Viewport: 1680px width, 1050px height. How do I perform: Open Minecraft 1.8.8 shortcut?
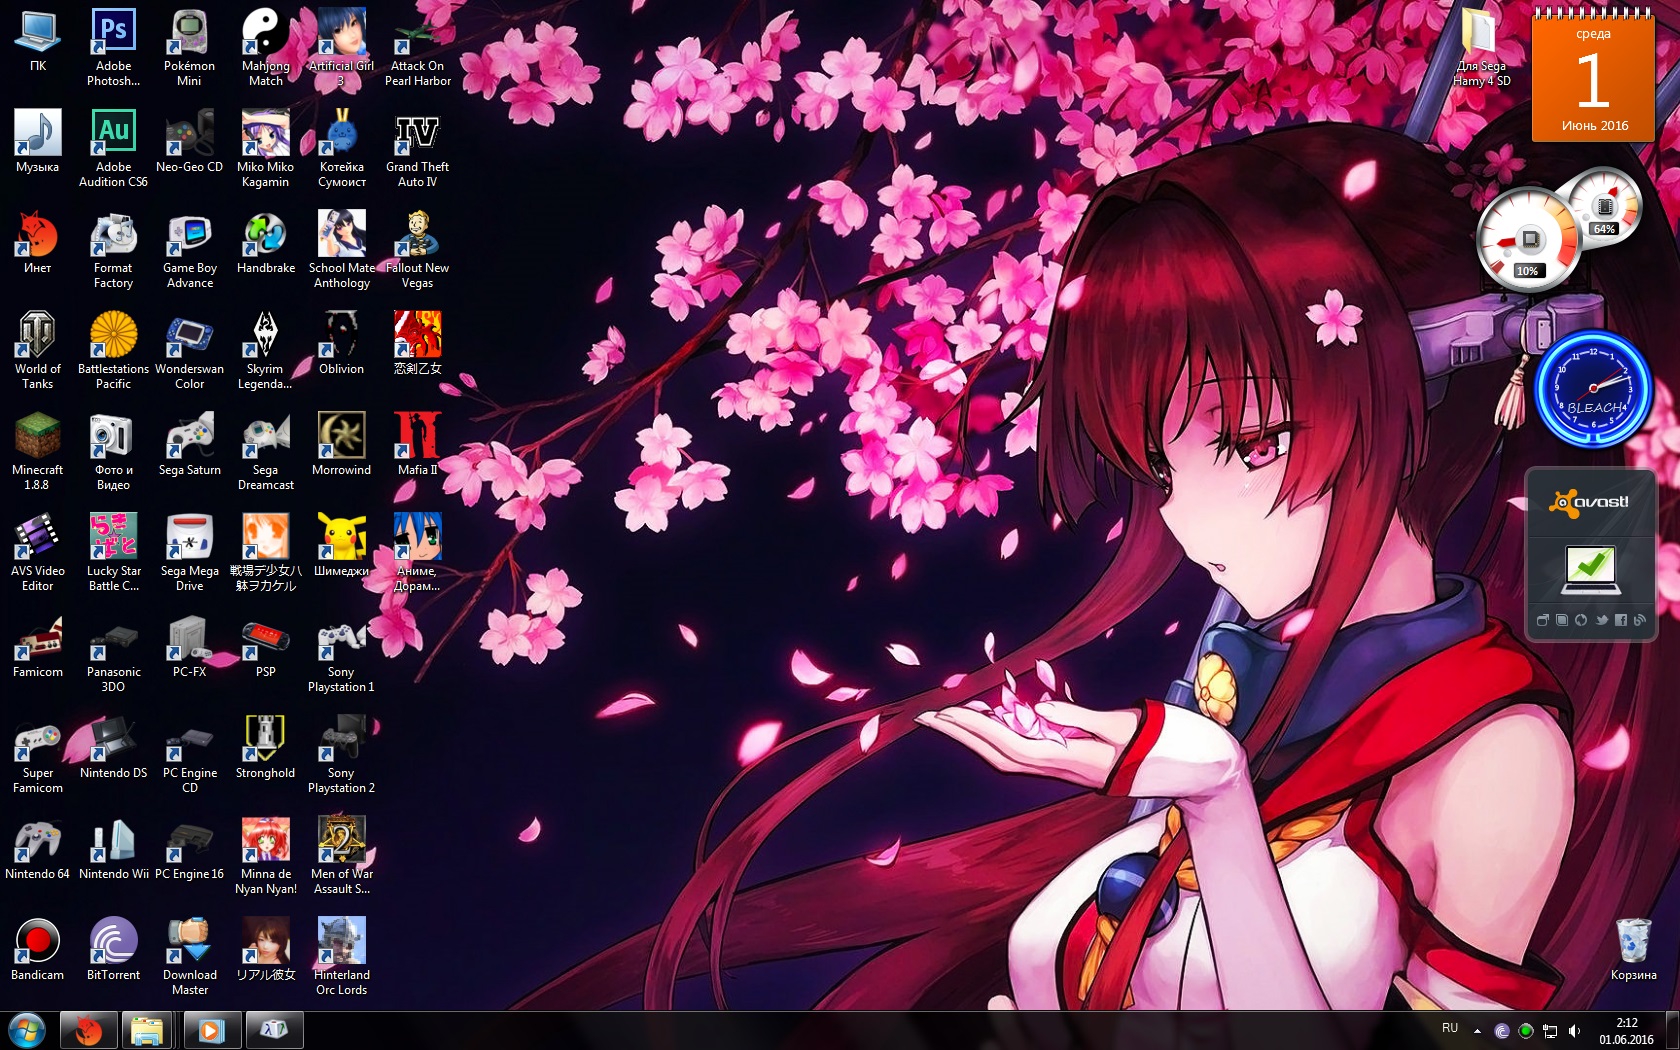tap(37, 451)
